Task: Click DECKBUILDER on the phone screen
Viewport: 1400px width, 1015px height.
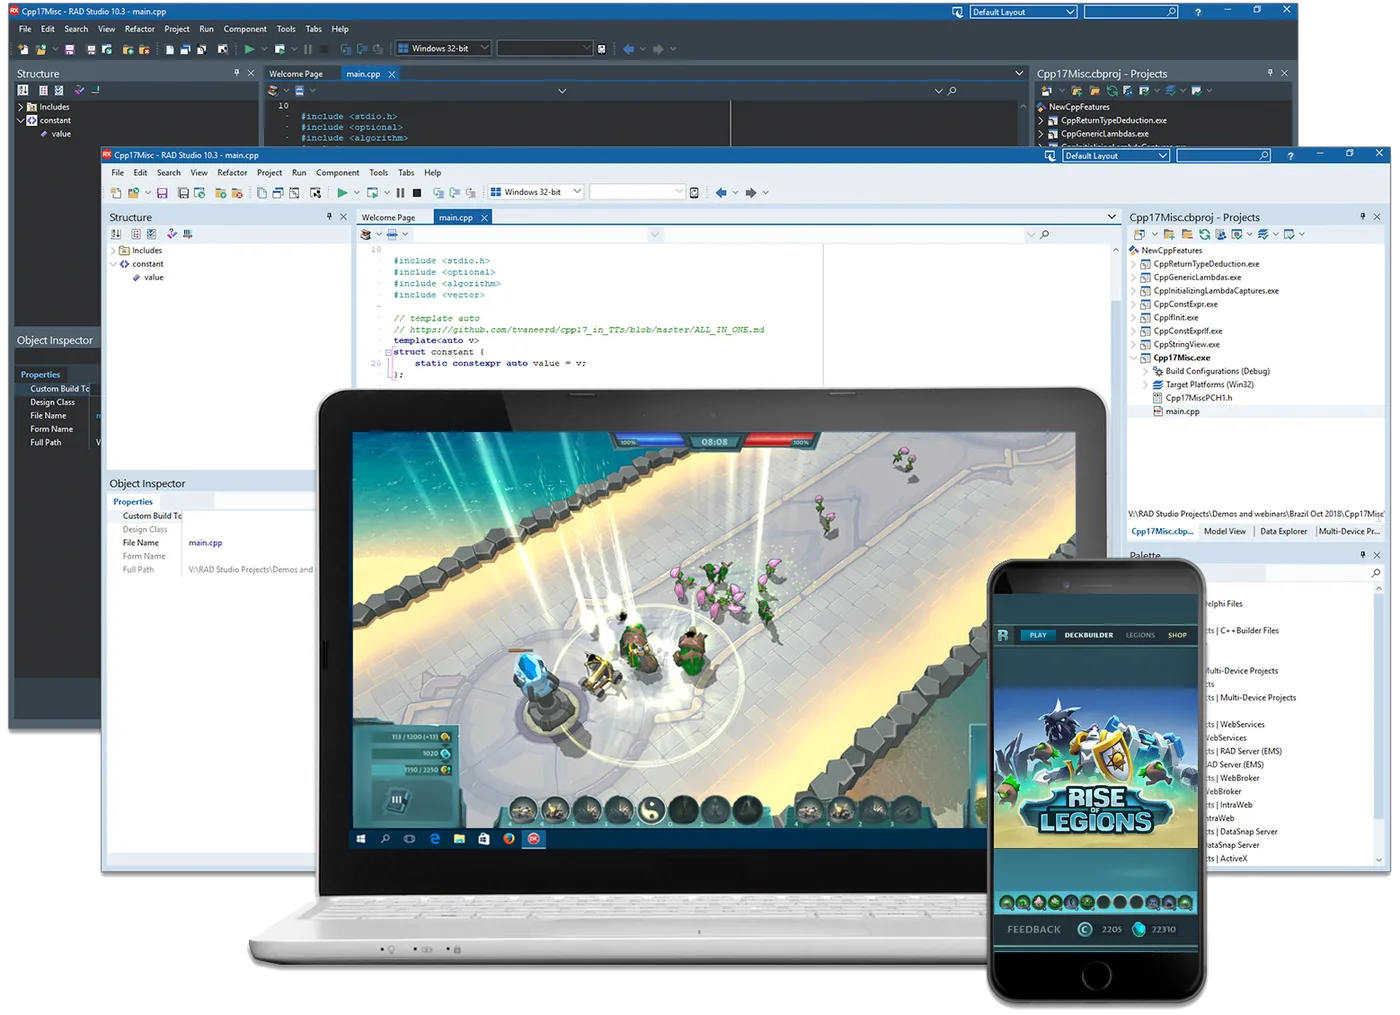Action: (1089, 635)
